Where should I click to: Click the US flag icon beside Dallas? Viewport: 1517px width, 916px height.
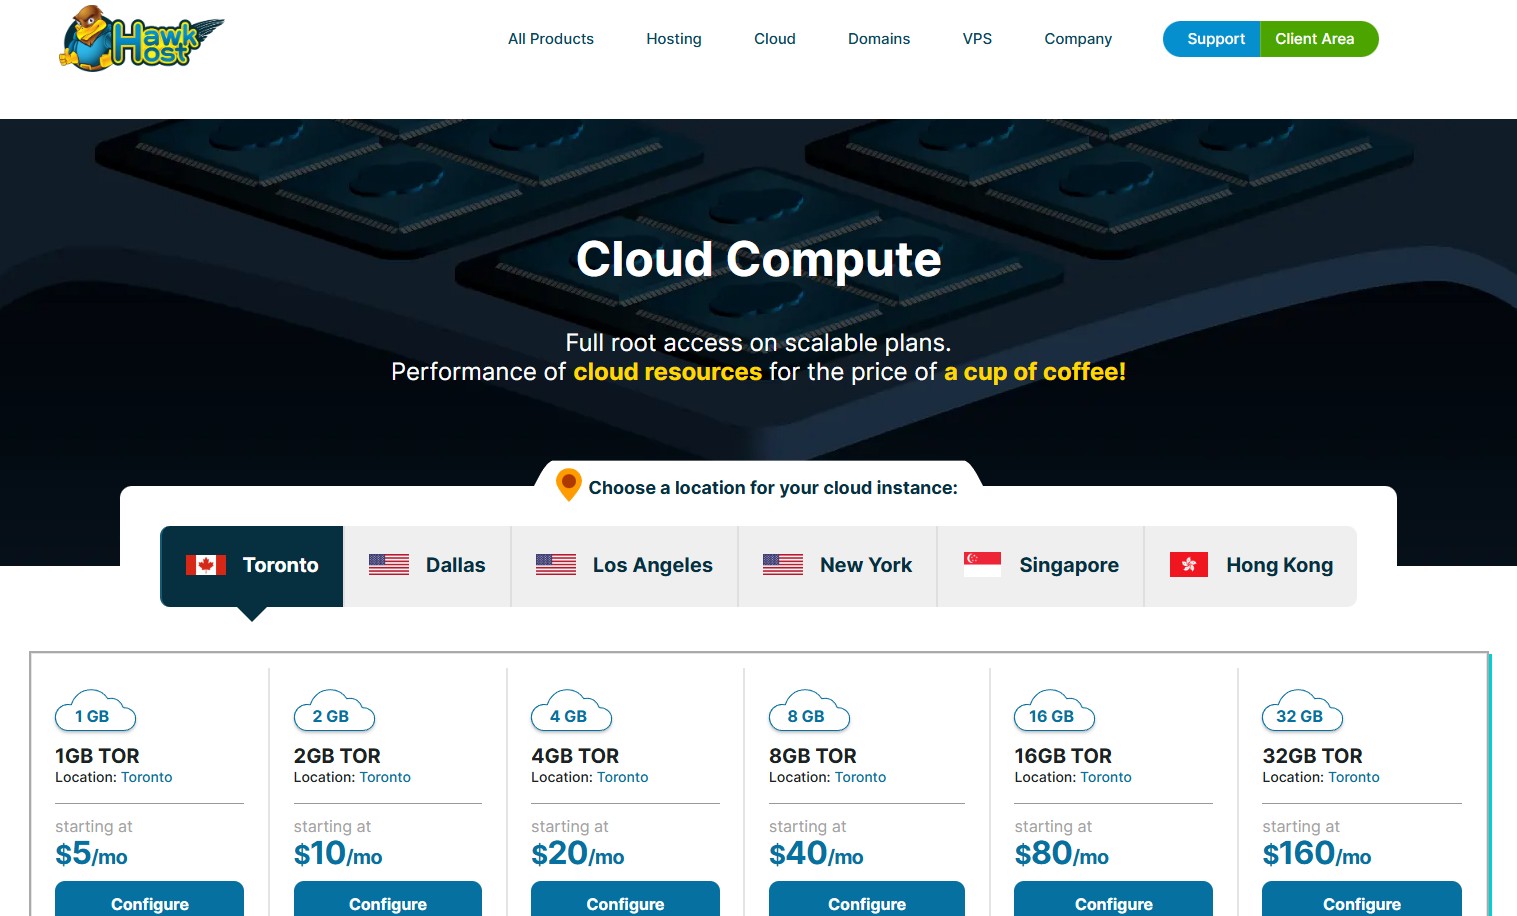click(389, 565)
